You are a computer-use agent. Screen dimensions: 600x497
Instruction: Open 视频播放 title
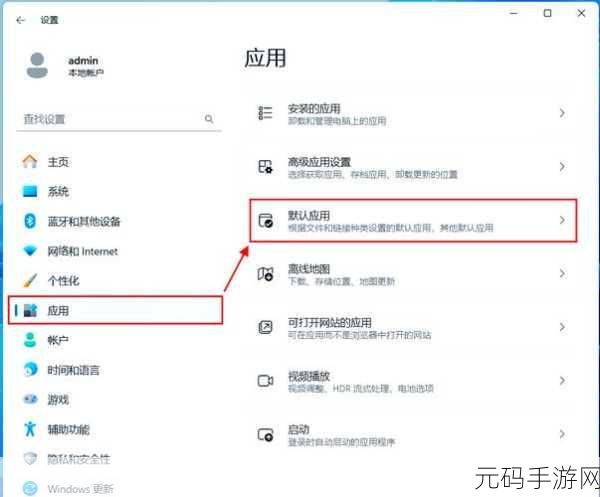point(309,376)
